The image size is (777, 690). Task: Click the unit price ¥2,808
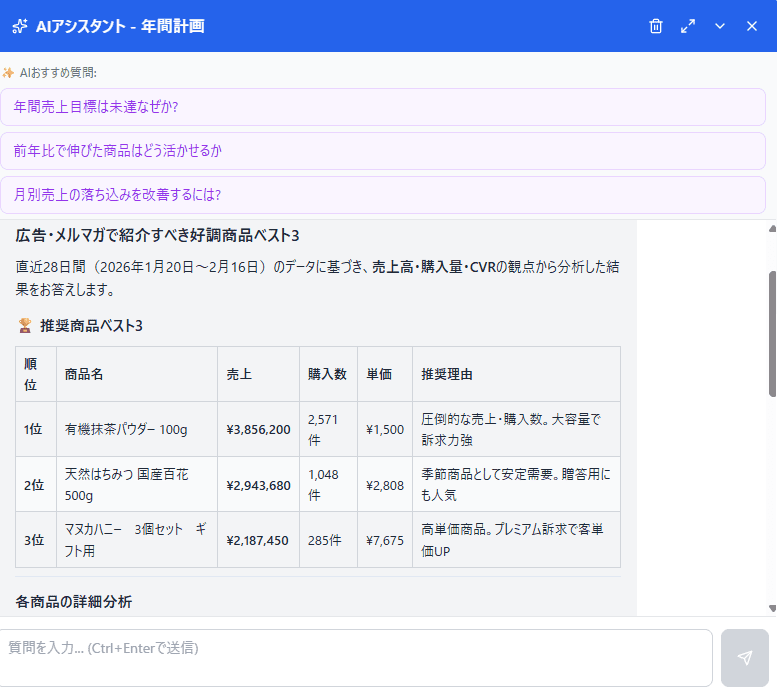click(385, 485)
